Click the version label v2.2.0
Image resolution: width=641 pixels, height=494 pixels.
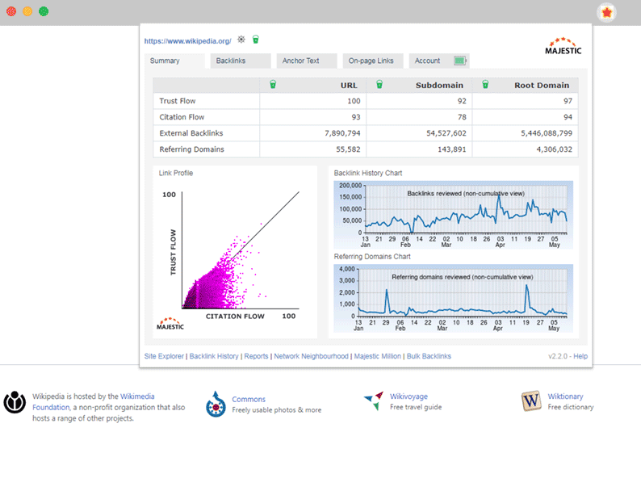558,356
